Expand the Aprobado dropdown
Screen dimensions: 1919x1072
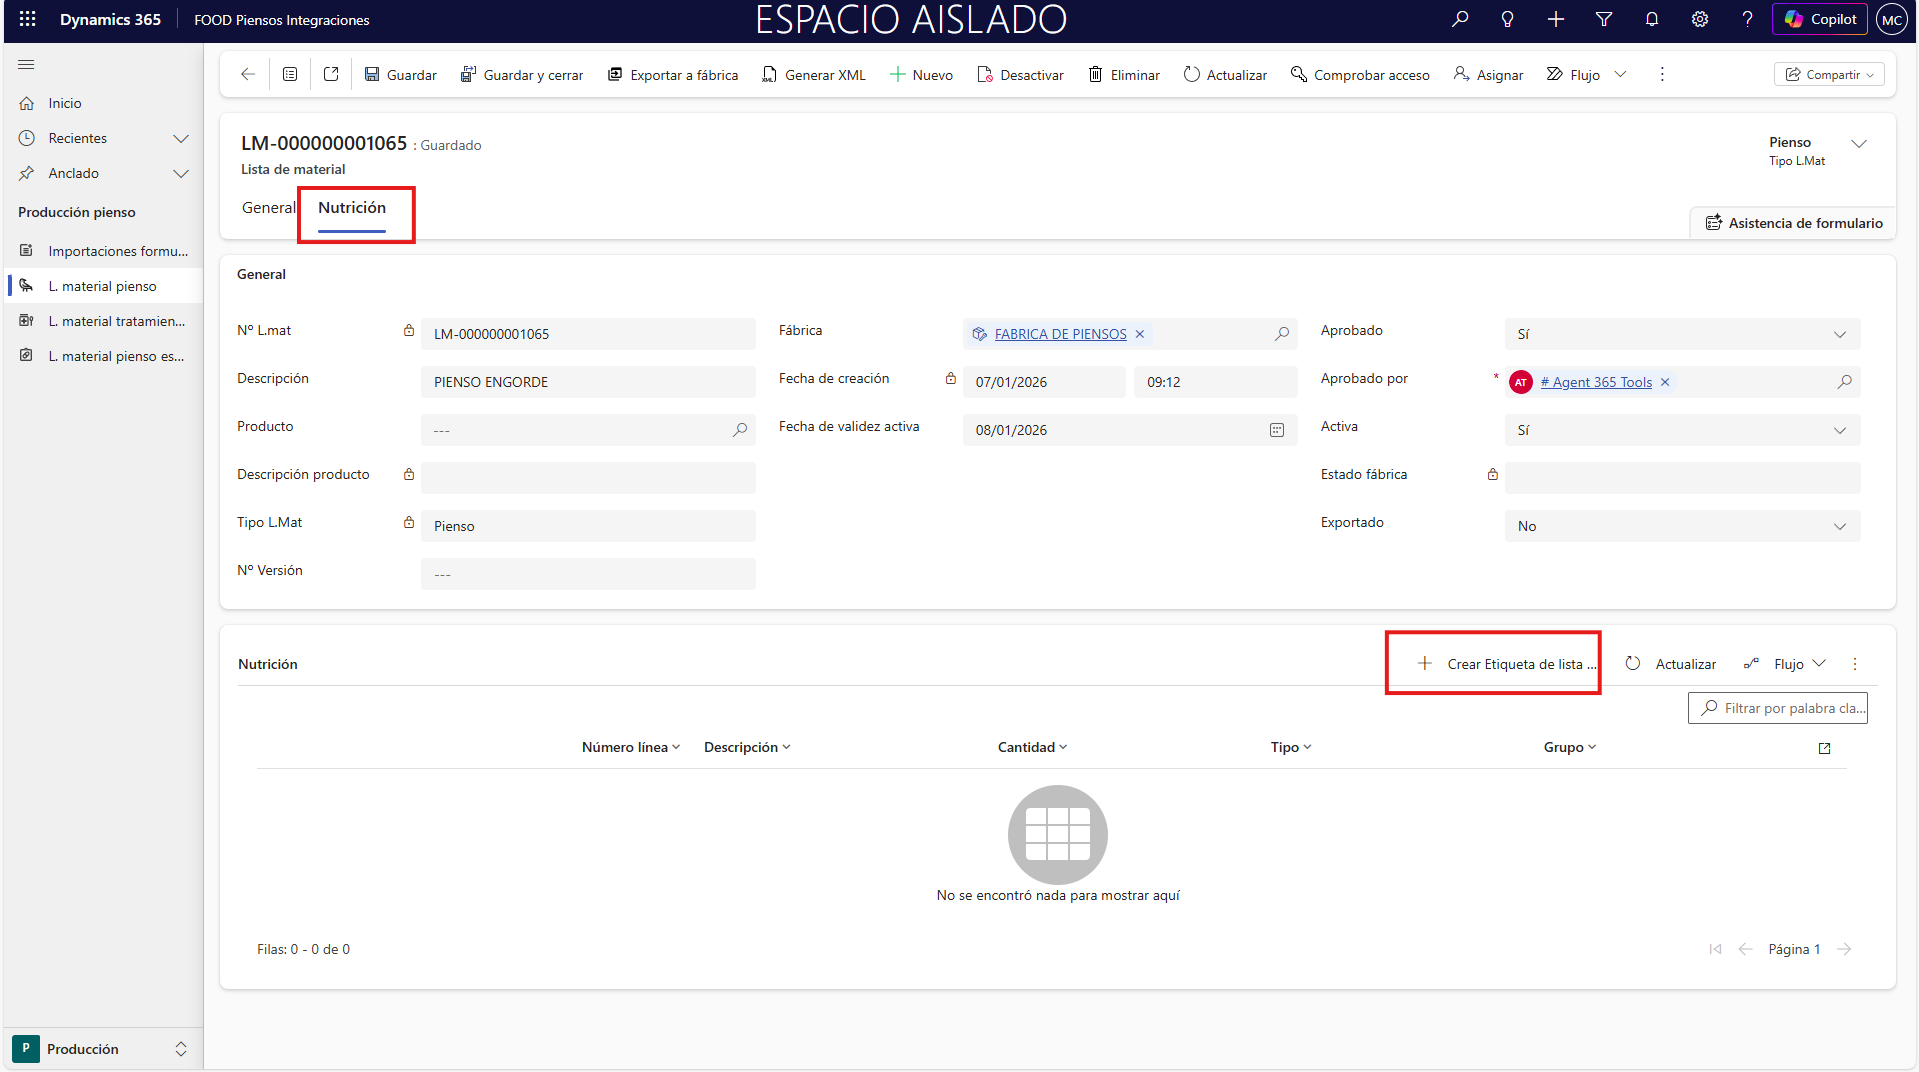1839,334
